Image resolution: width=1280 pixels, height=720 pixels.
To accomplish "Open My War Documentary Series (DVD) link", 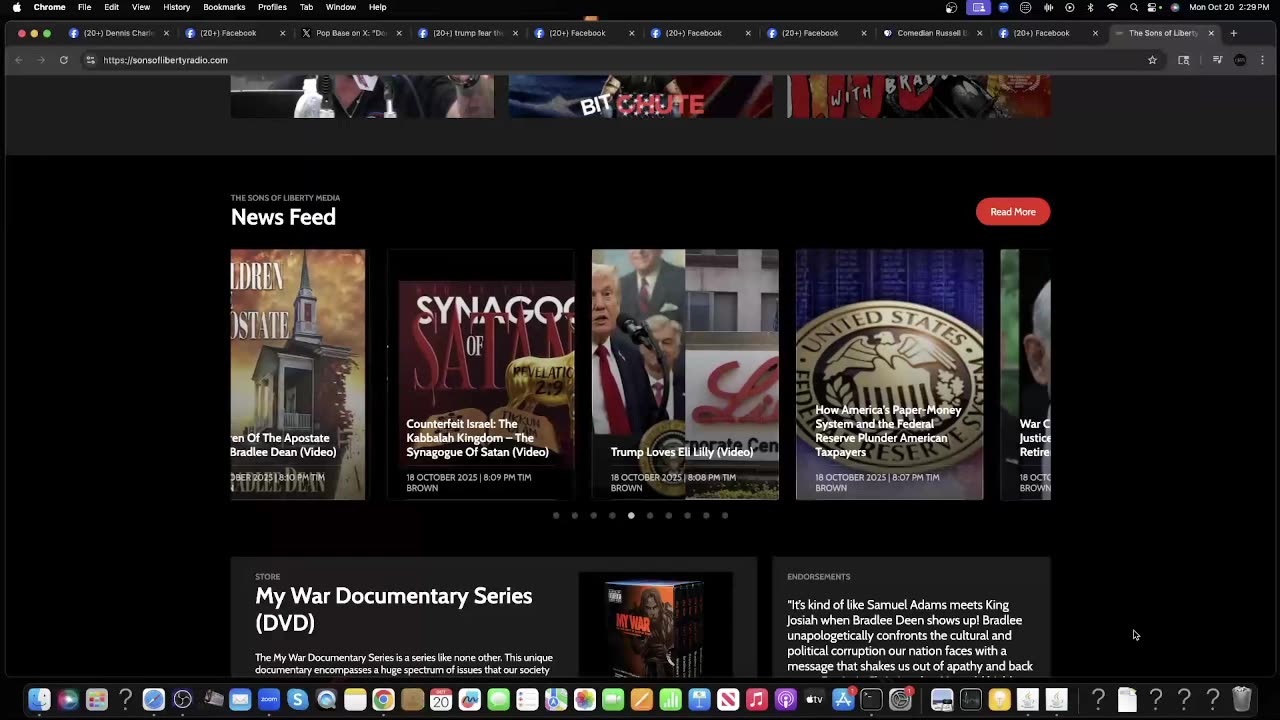I will (393, 609).
